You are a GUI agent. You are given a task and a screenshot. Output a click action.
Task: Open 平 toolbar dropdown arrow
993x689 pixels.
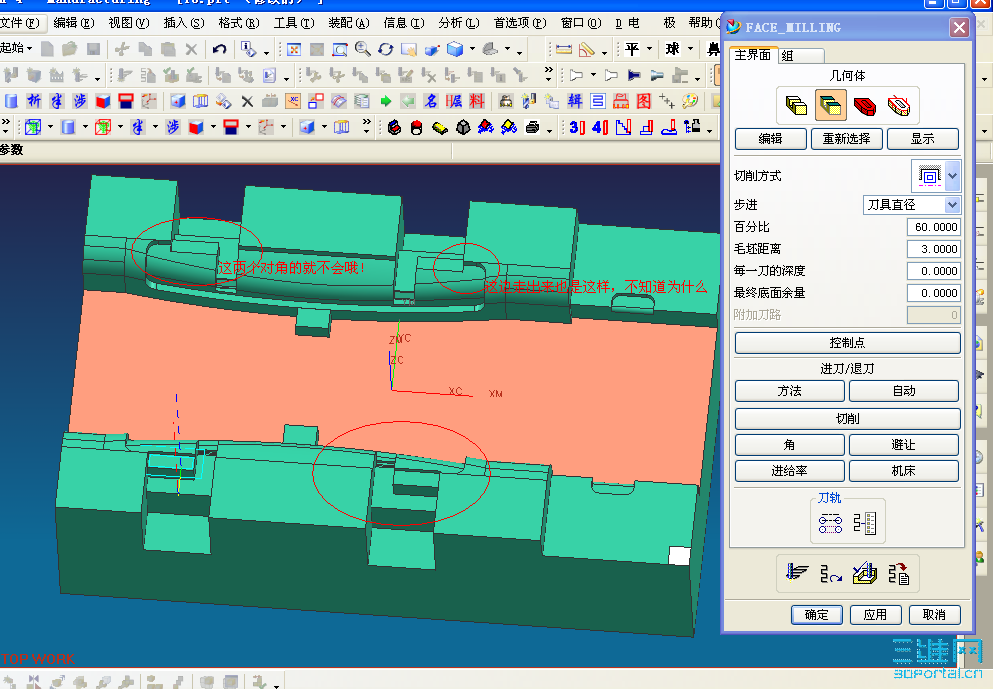649,49
